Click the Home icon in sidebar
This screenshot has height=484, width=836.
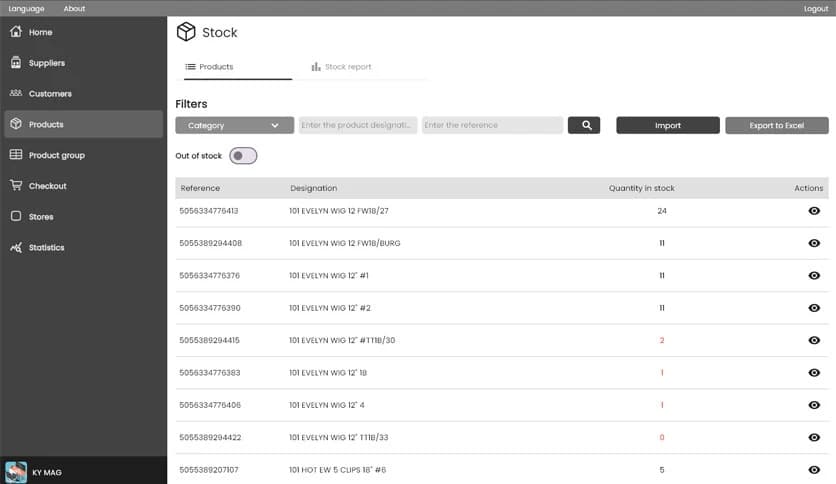[16, 32]
